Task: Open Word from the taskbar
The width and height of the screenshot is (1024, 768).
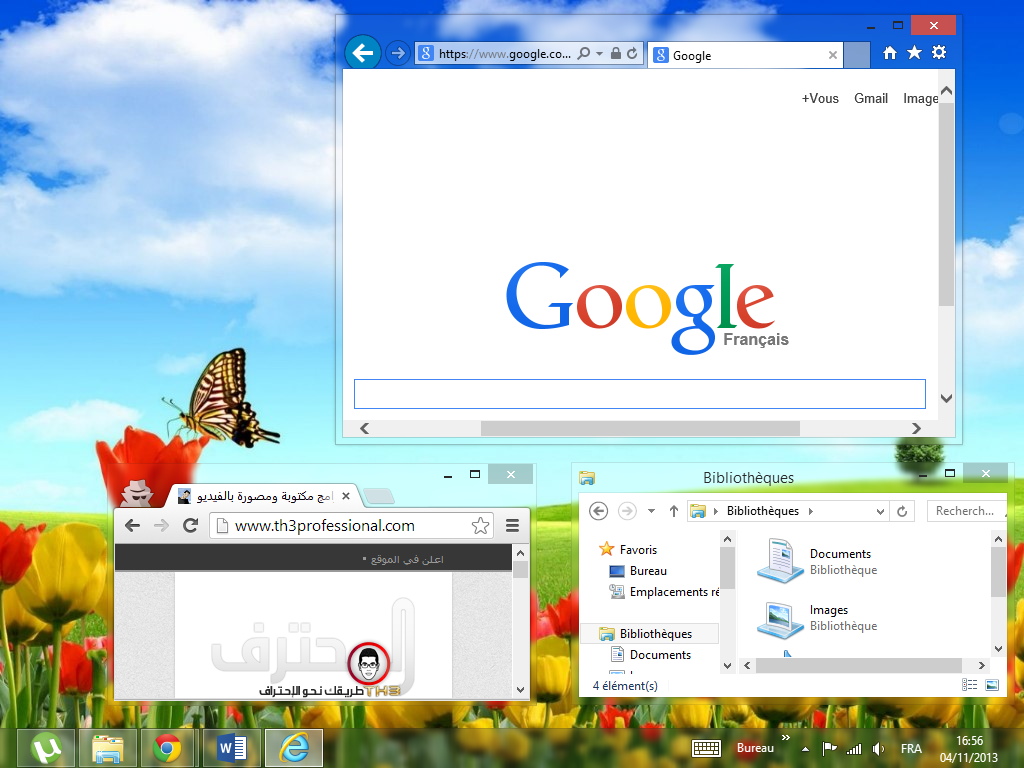Action: pyautogui.click(x=231, y=747)
